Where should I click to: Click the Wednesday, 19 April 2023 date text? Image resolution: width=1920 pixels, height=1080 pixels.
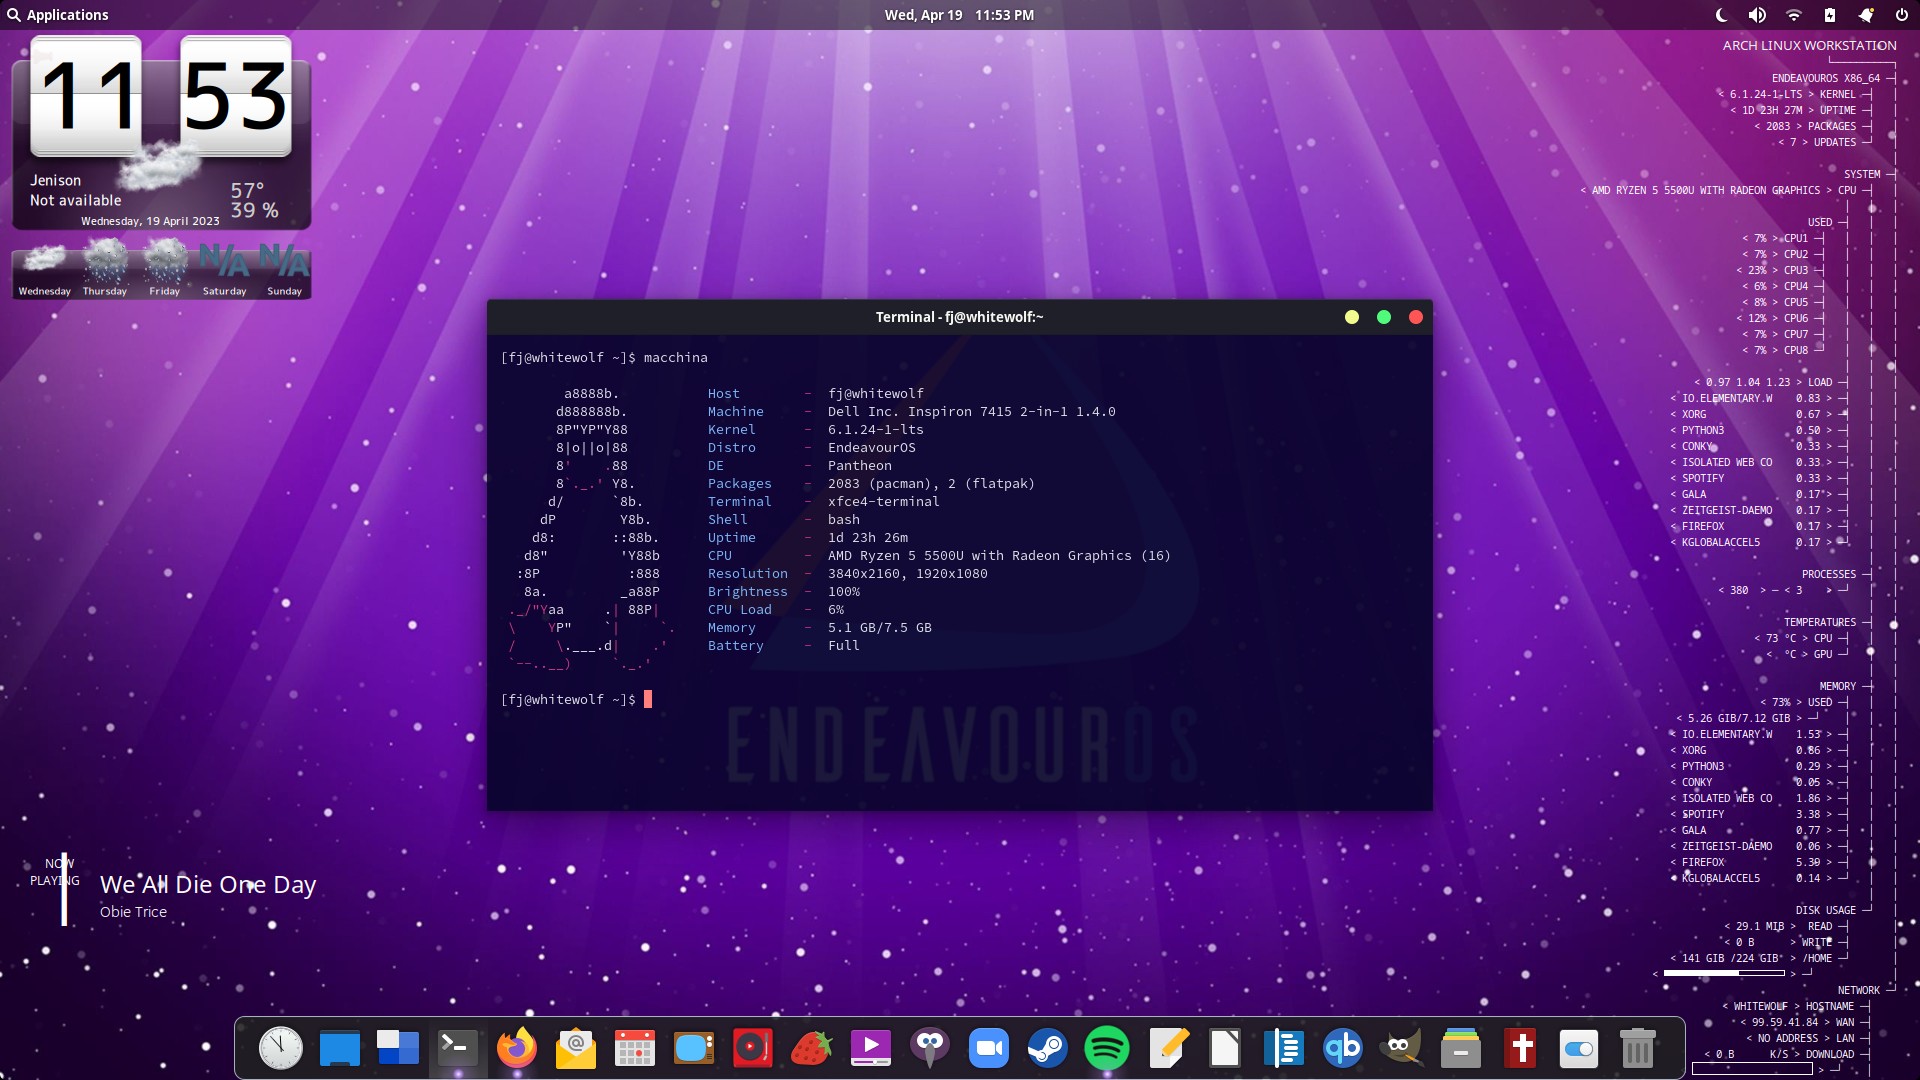[150, 221]
